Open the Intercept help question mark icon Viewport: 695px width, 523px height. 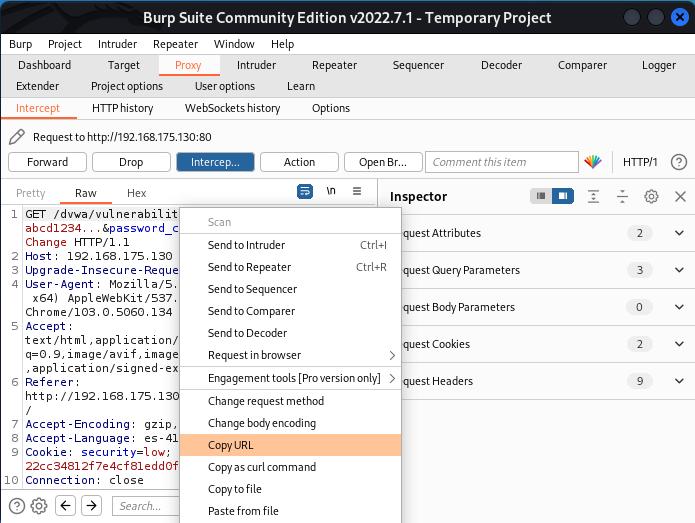tap(679, 162)
